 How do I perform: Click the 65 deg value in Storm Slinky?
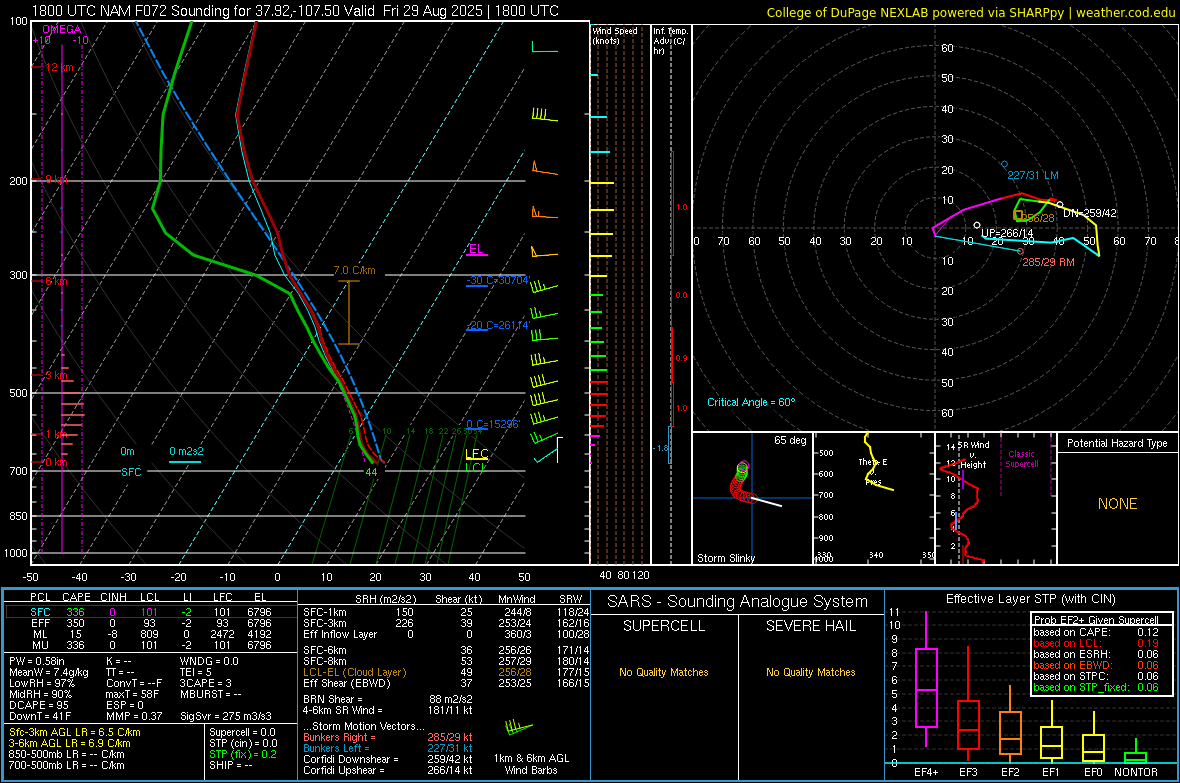[790, 440]
